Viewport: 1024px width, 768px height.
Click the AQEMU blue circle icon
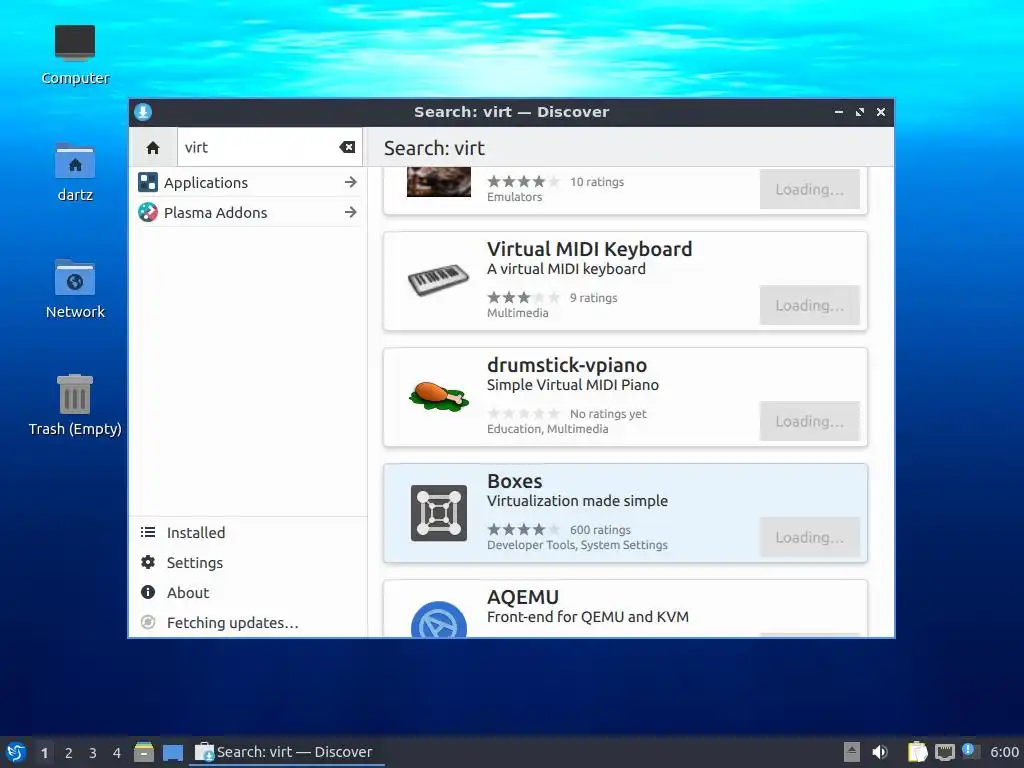pyautogui.click(x=438, y=619)
